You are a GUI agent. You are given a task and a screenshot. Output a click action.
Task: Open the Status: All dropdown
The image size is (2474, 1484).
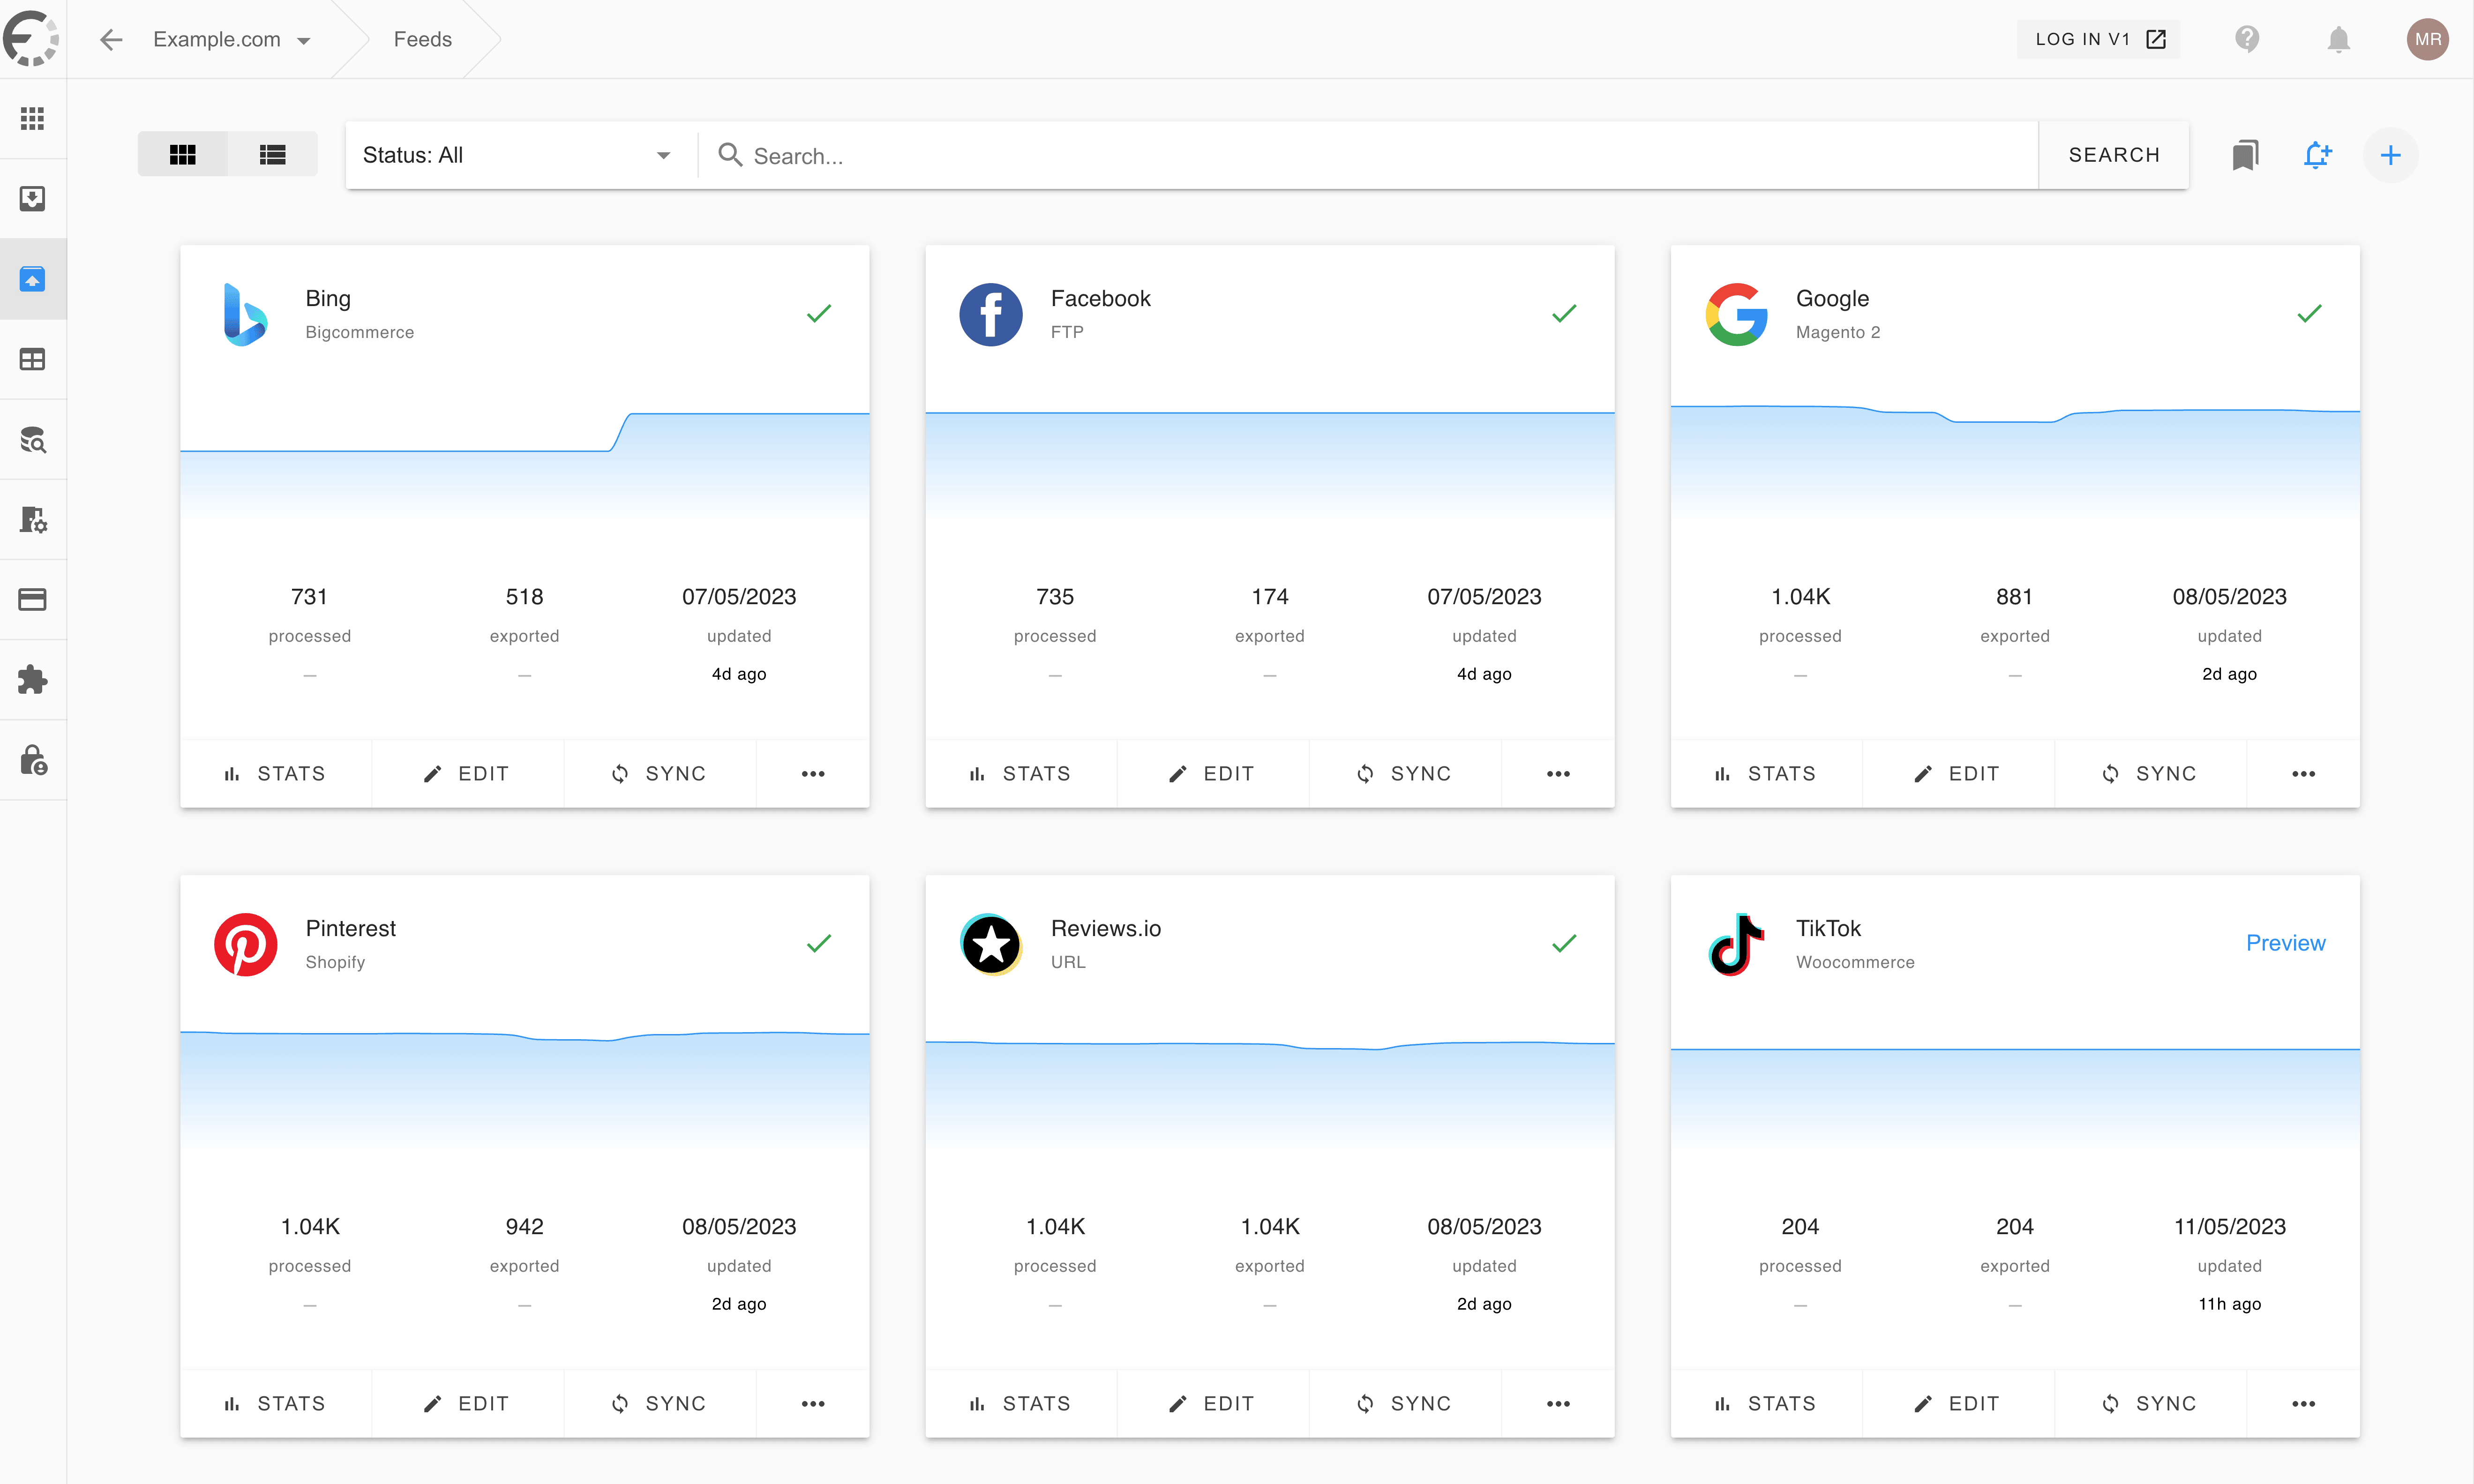[x=516, y=155]
